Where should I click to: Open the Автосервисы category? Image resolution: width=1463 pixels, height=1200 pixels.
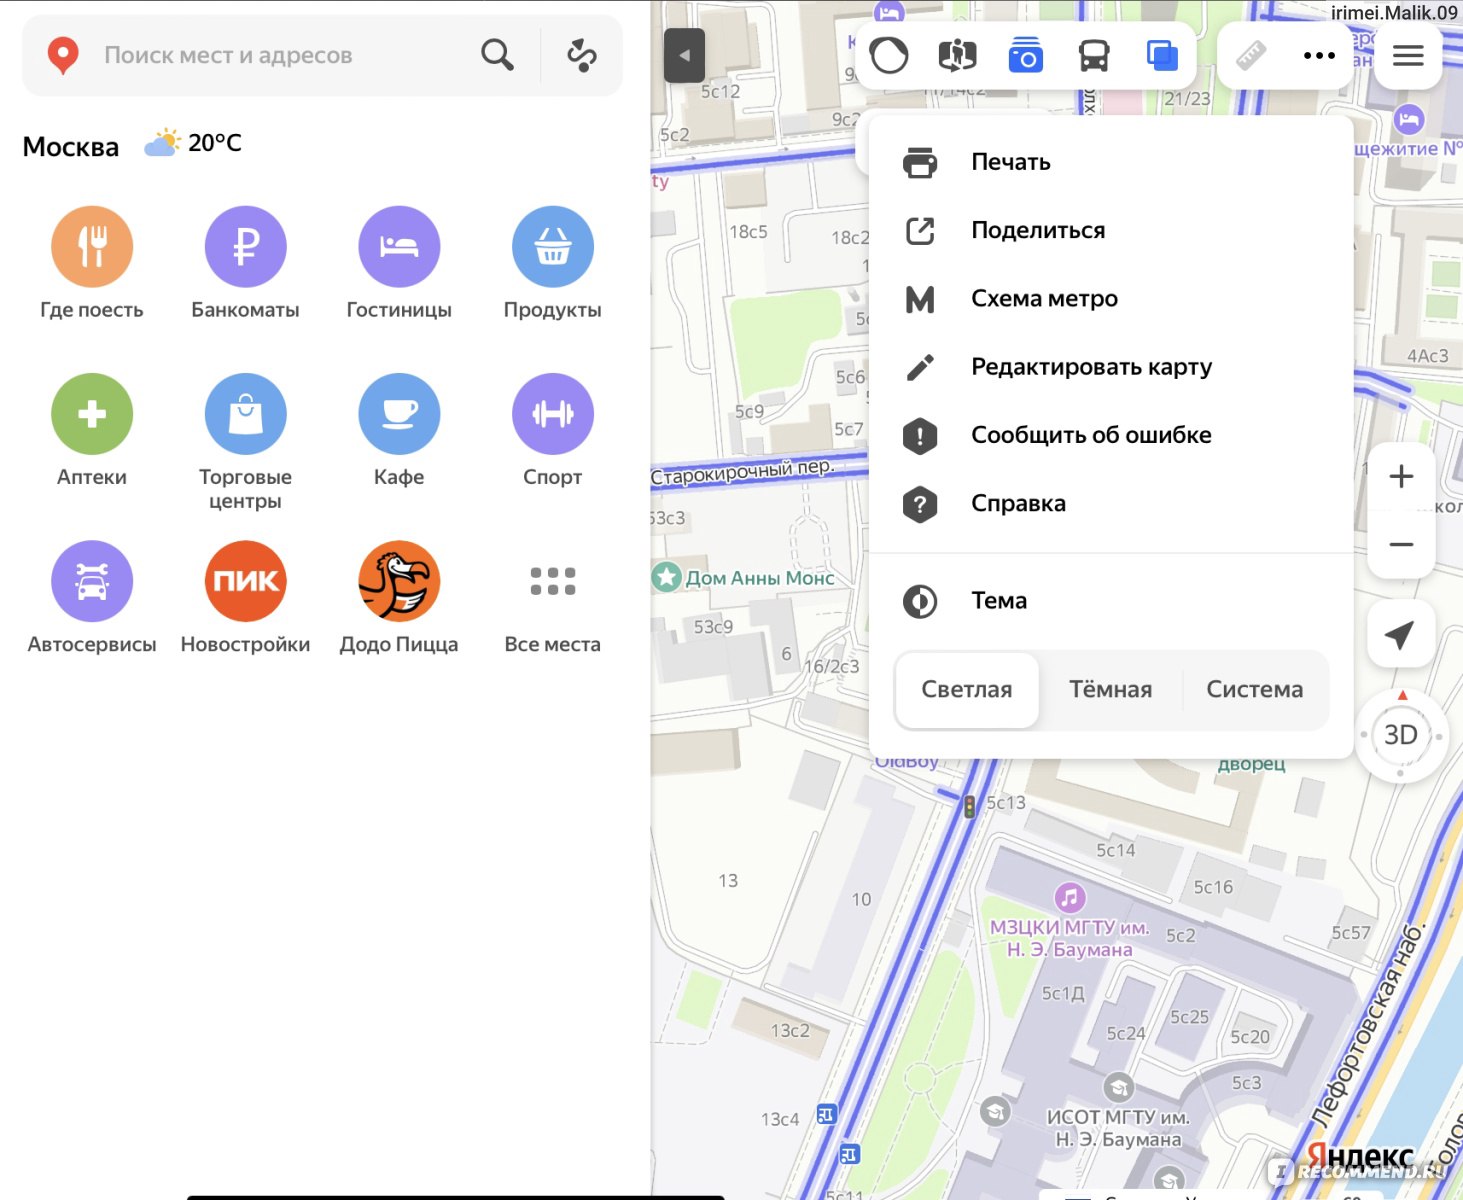coord(92,598)
